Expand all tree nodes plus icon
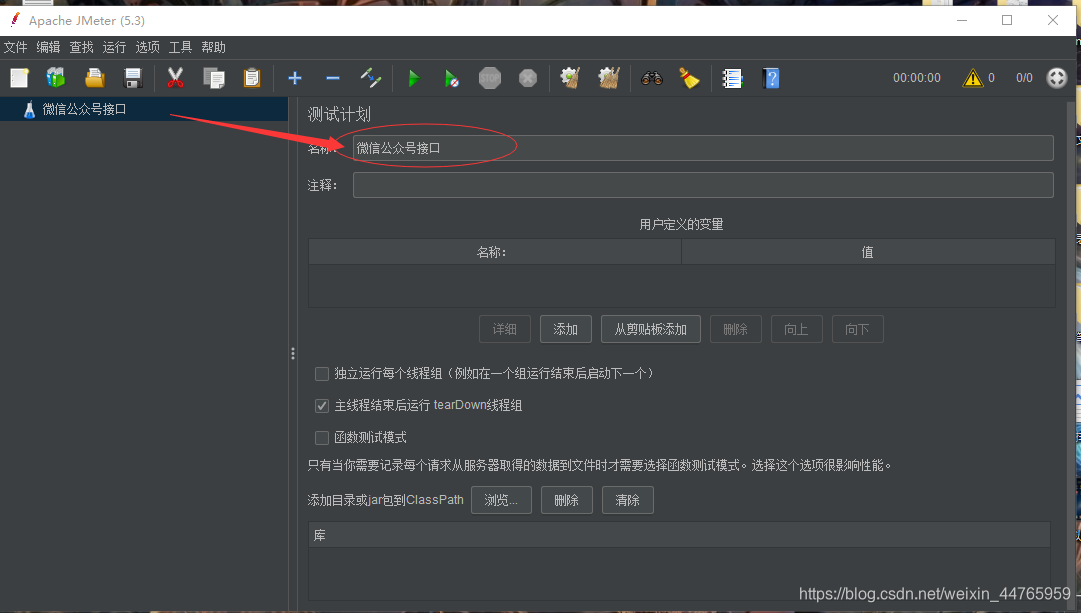The image size is (1081, 613). click(294, 78)
